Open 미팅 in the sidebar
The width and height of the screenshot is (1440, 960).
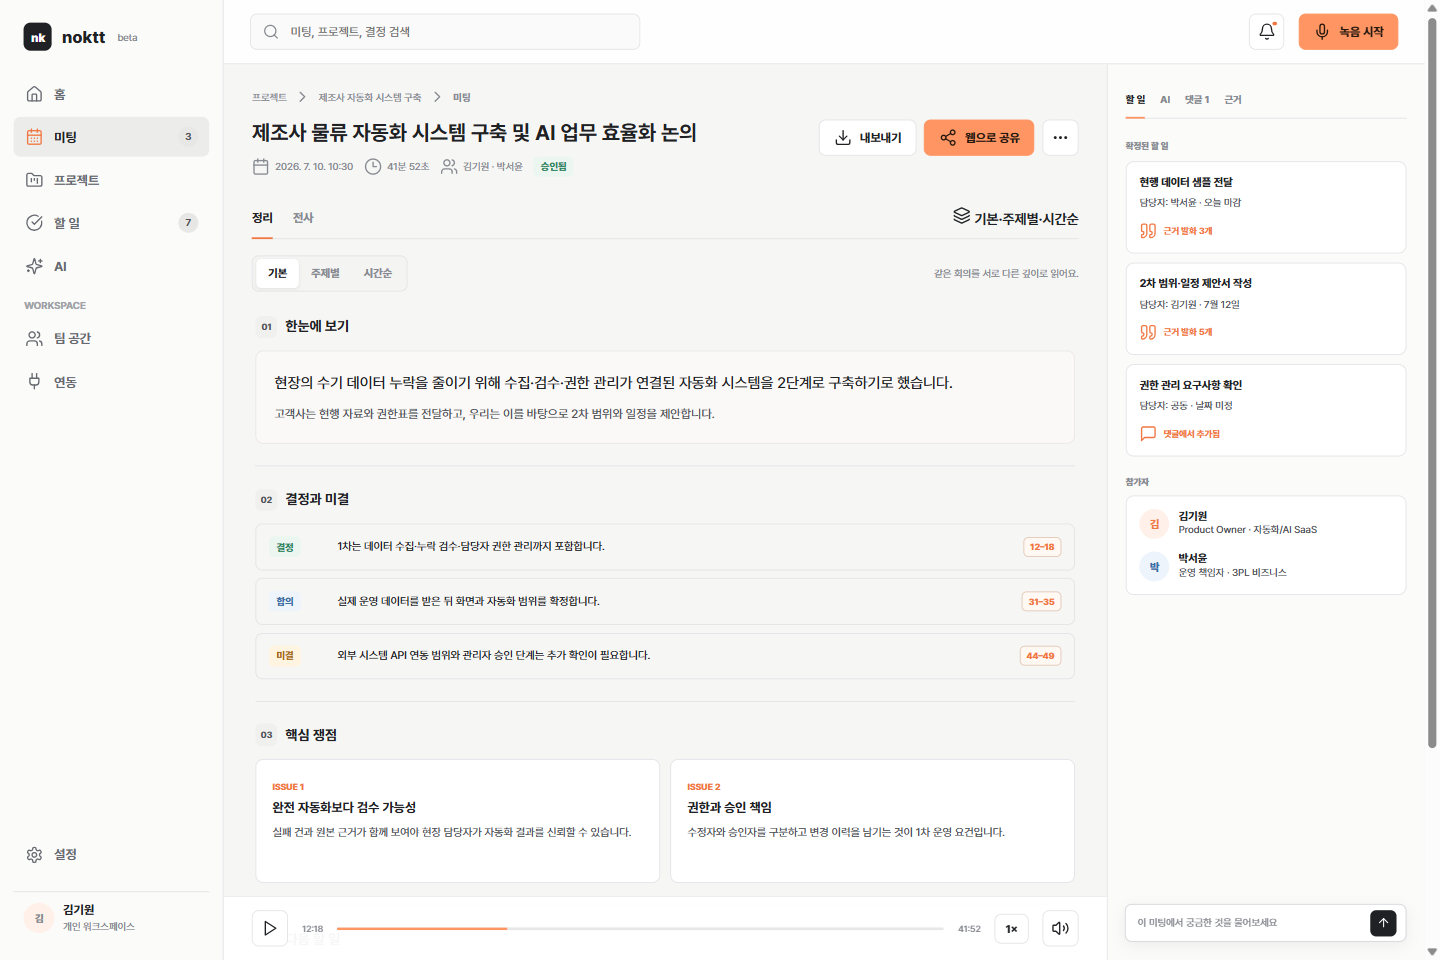tap(111, 137)
